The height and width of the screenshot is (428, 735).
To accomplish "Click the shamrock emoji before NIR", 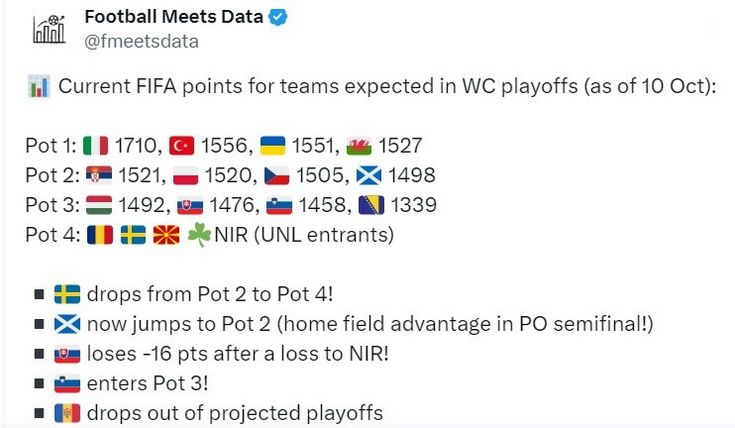I will coord(200,236).
